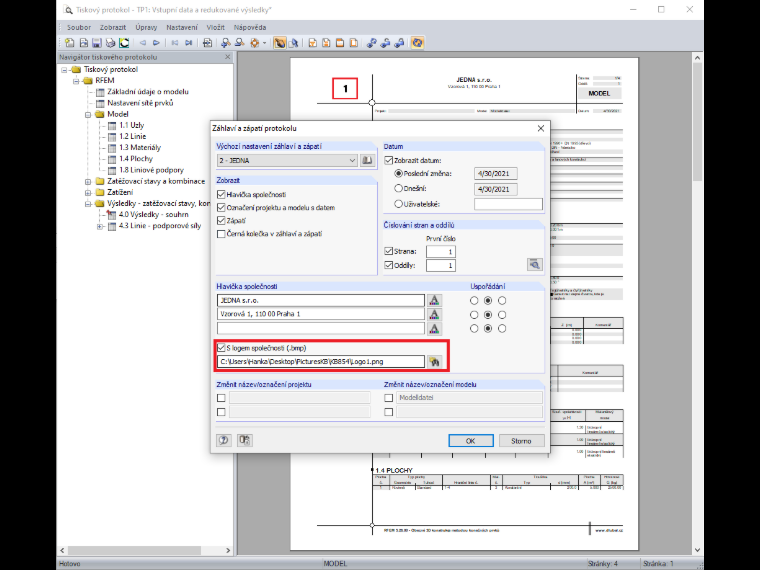Click the orange globe icon in toolbar
Image resolution: width=760 pixels, height=570 pixels.
(417, 43)
